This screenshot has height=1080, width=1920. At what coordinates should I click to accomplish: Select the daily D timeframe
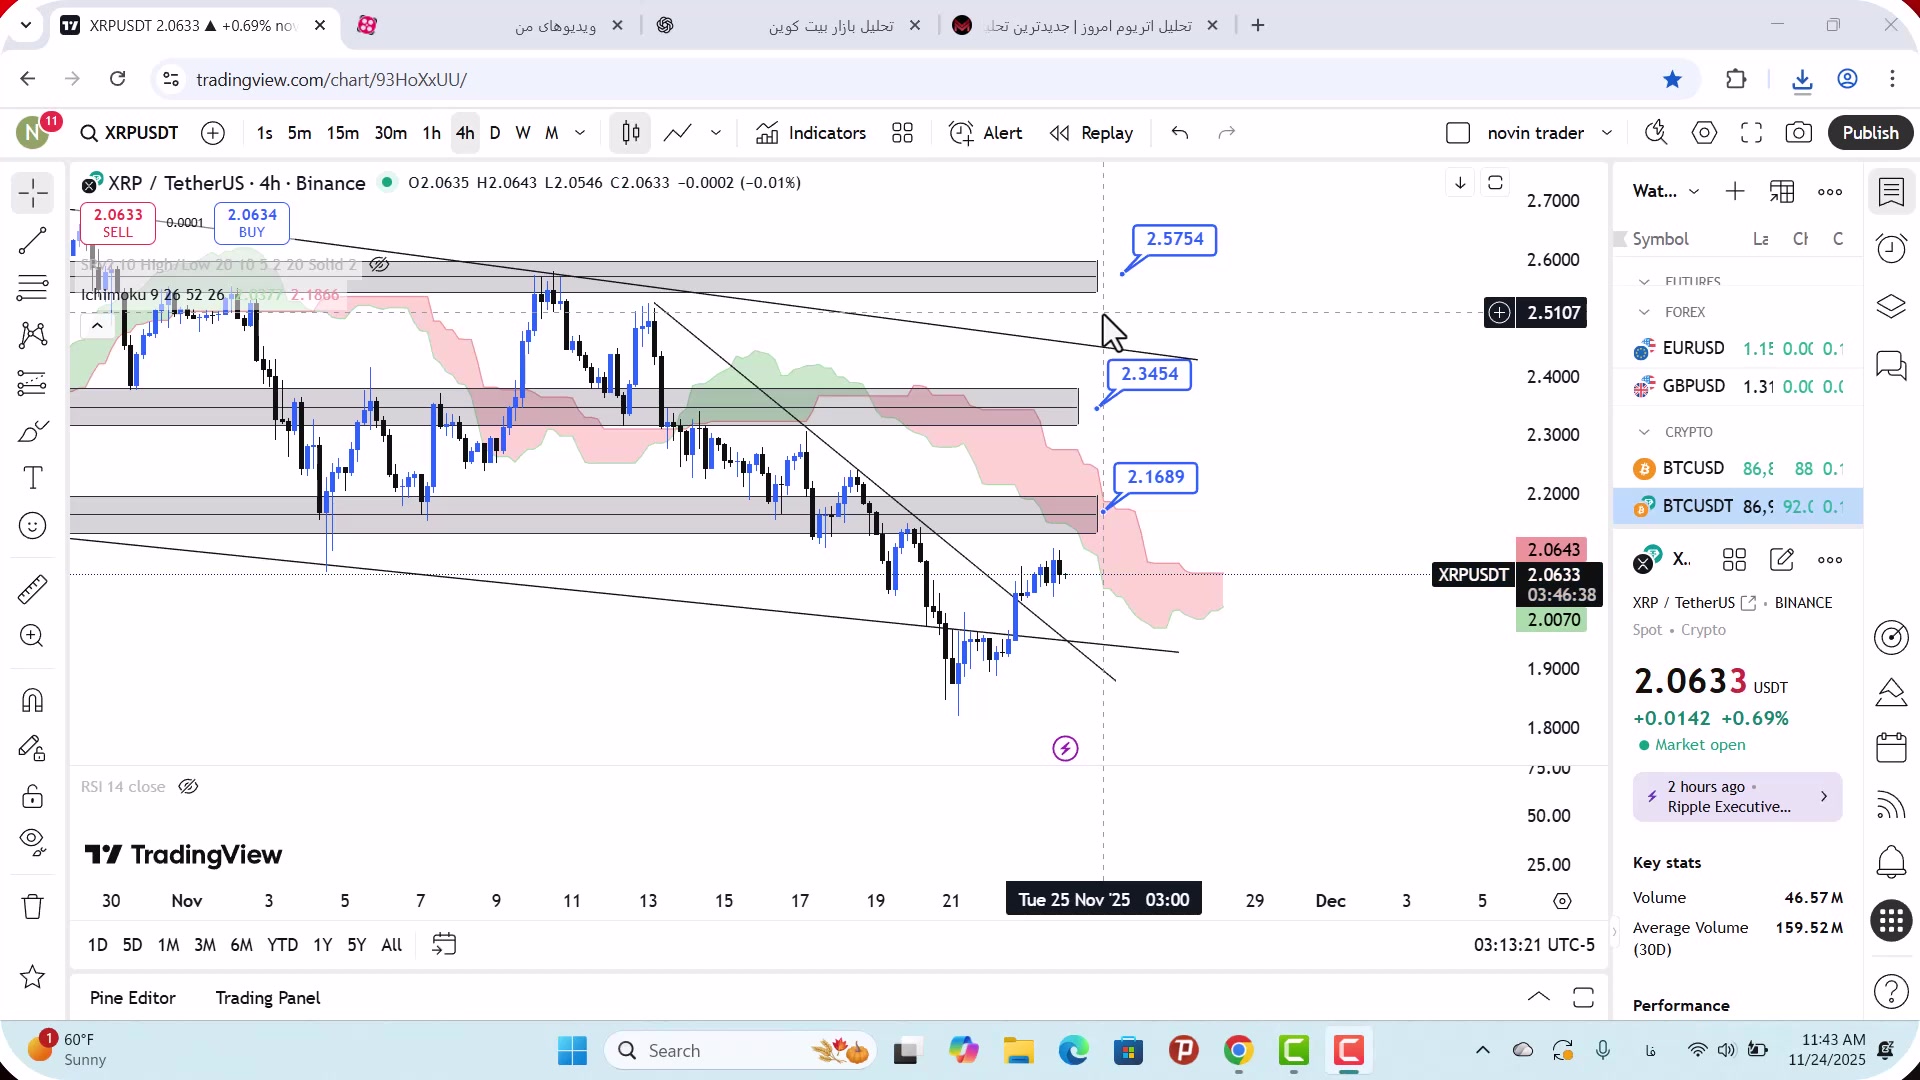(495, 133)
